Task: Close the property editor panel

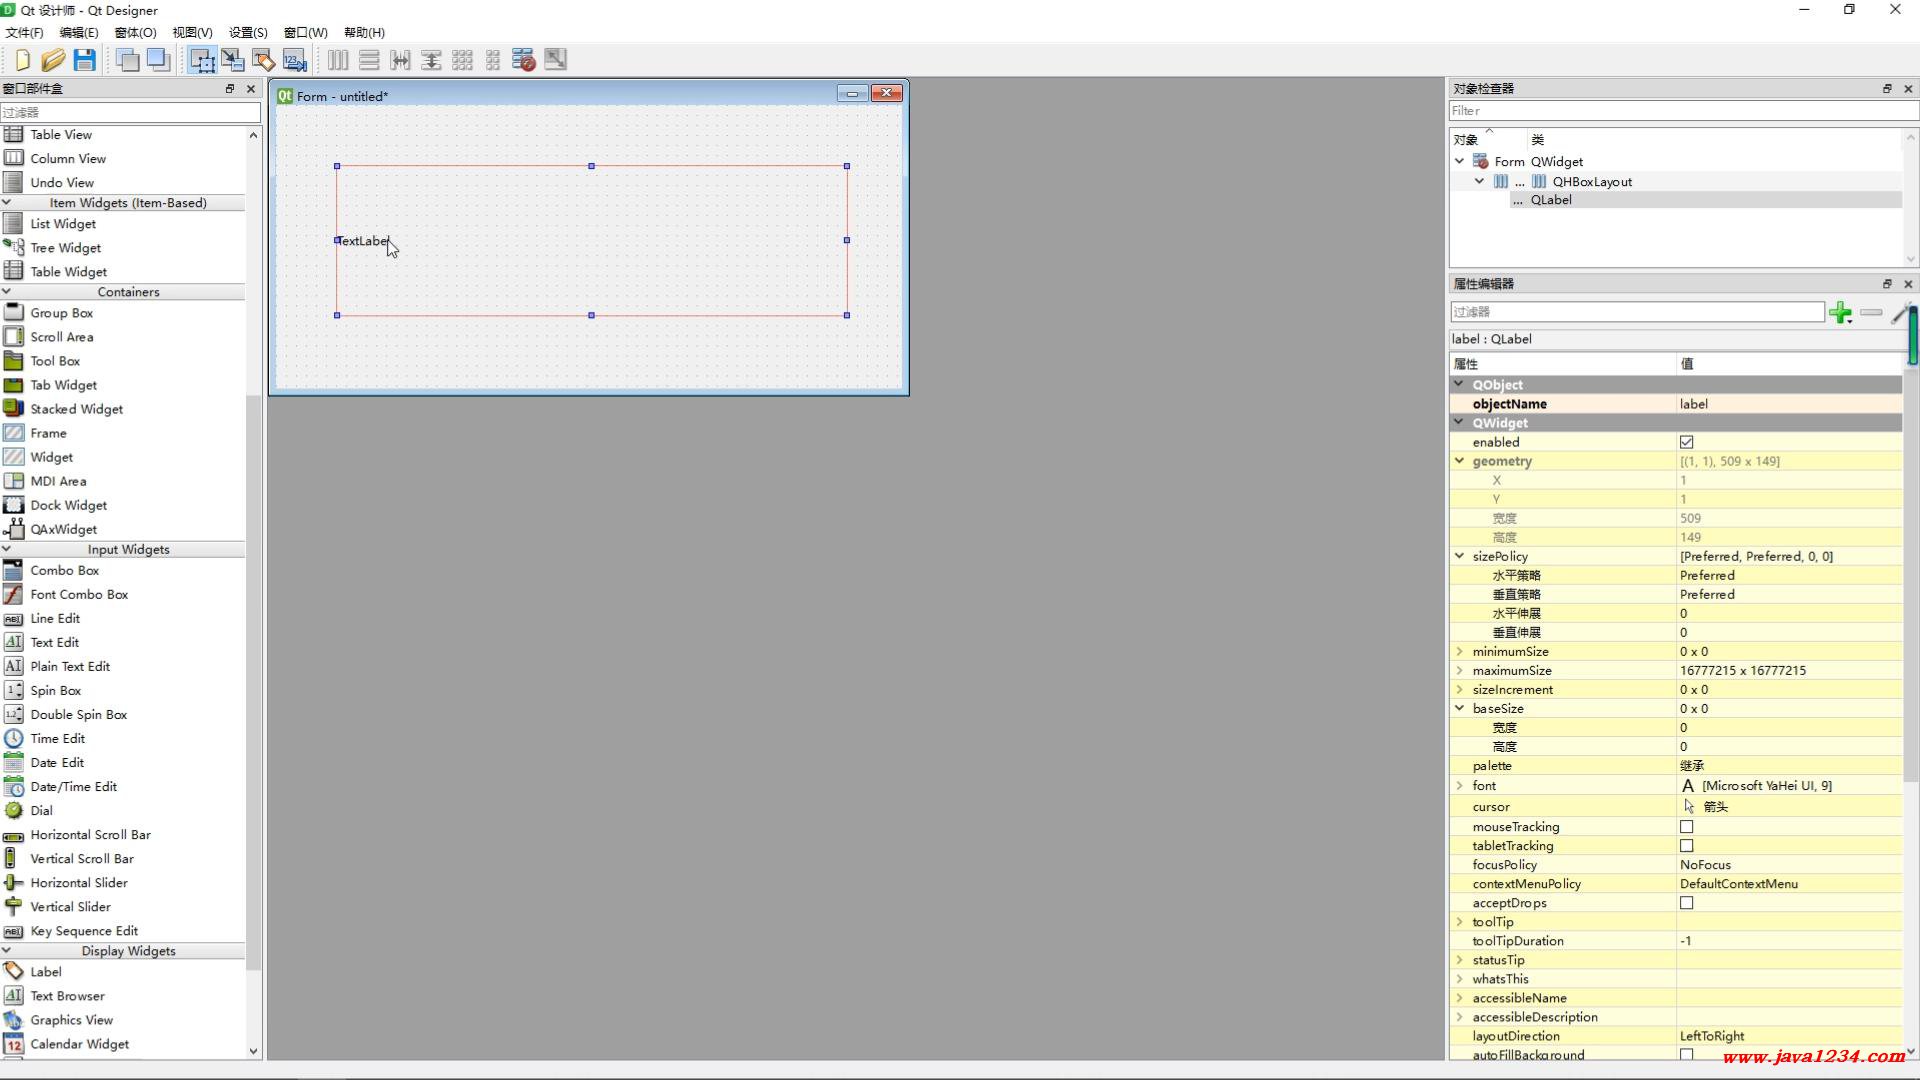Action: point(1908,284)
